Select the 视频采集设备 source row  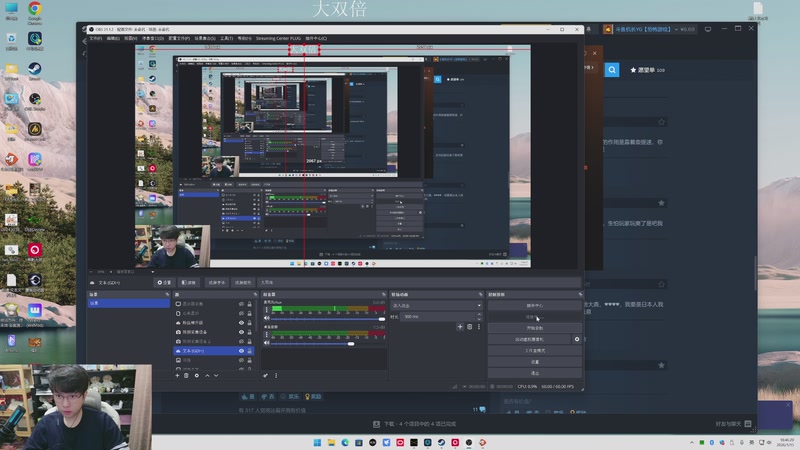pyautogui.click(x=214, y=332)
